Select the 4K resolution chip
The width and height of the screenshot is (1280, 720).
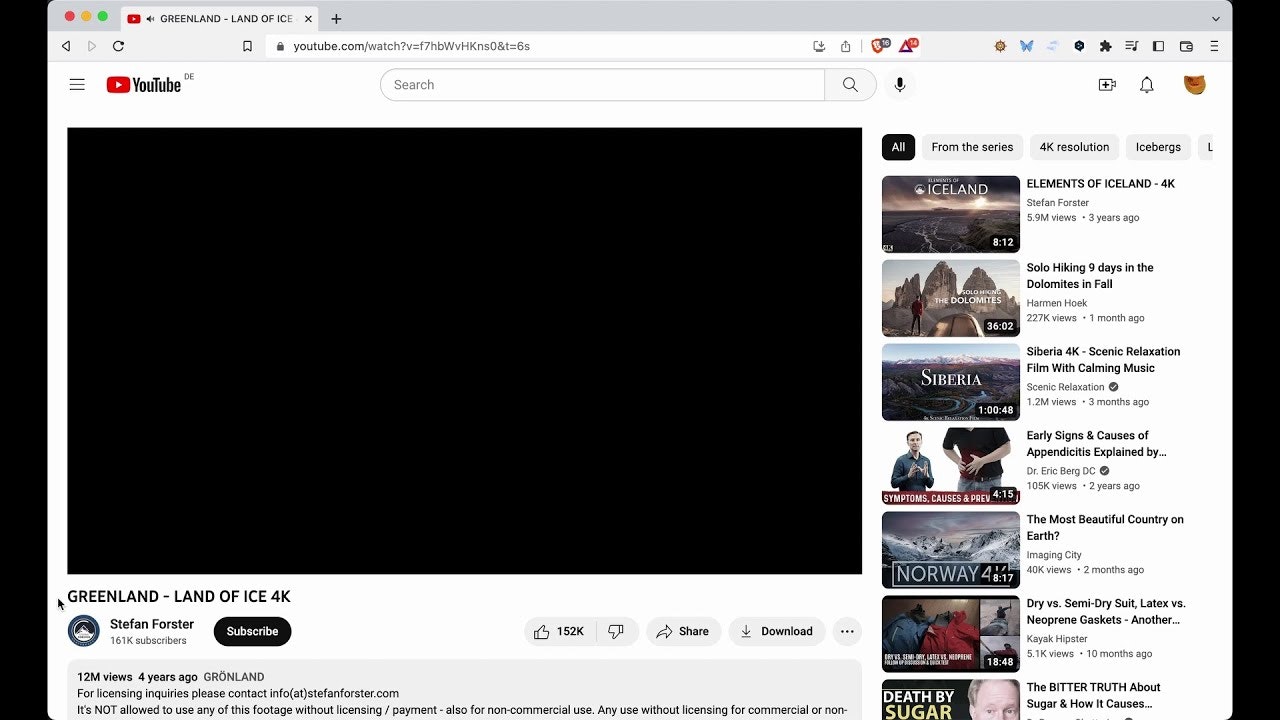pyautogui.click(x=1074, y=147)
